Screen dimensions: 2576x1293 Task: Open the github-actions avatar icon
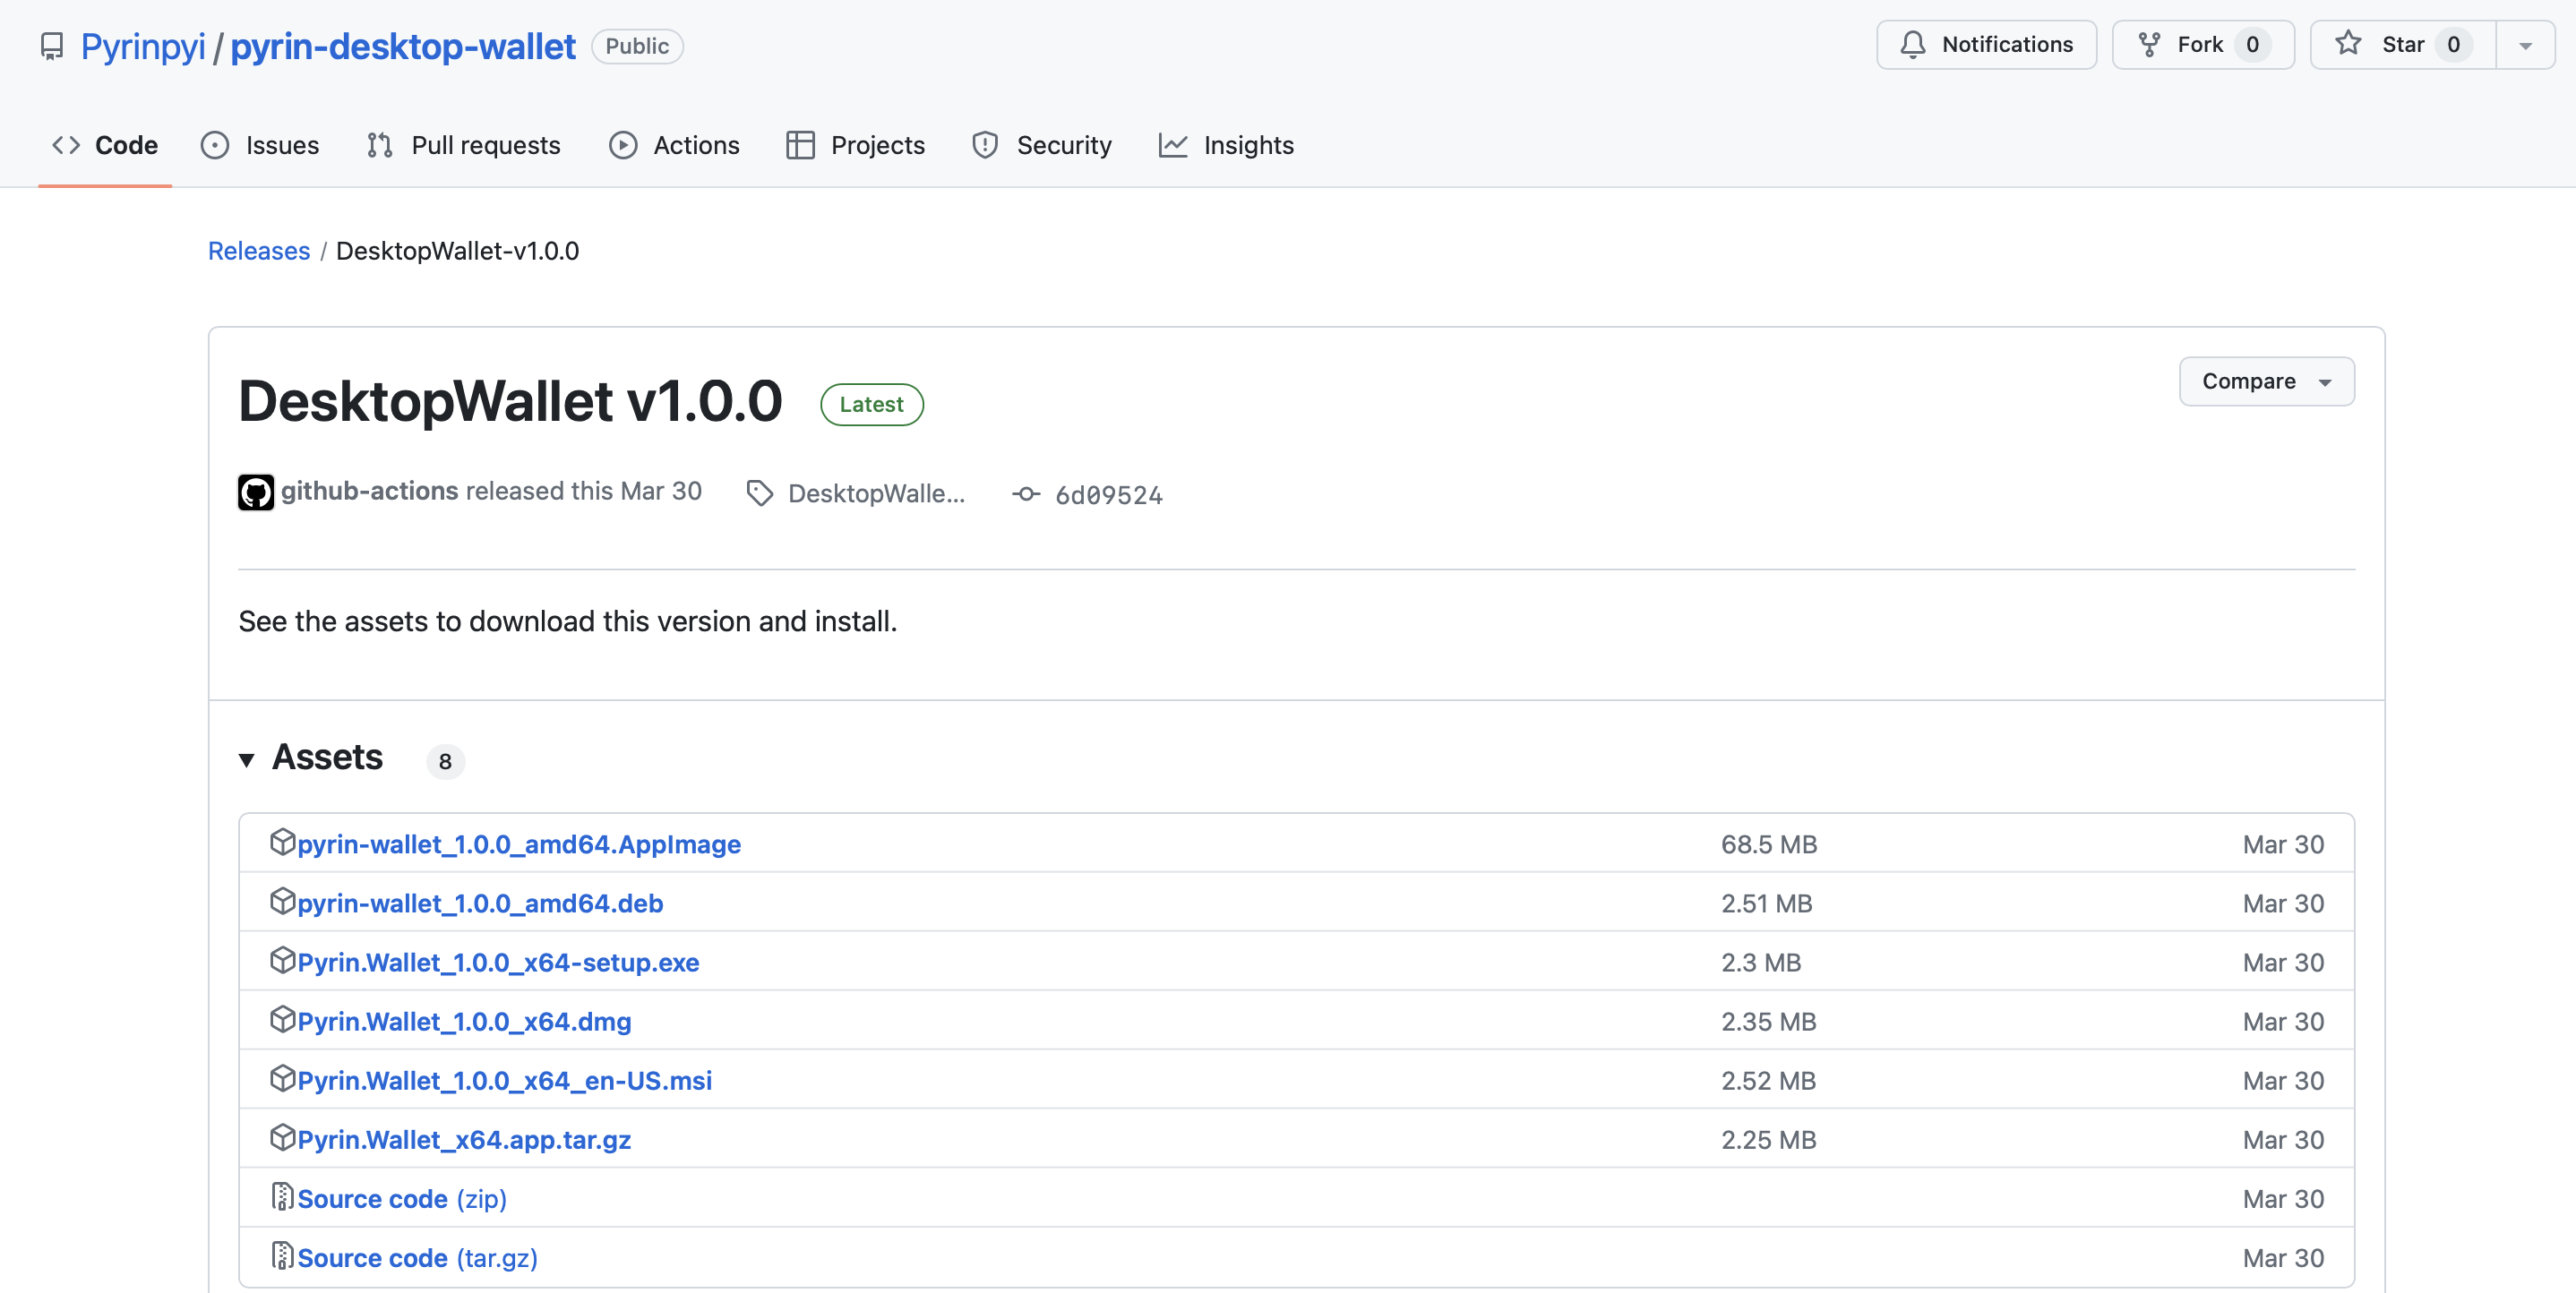click(x=256, y=491)
